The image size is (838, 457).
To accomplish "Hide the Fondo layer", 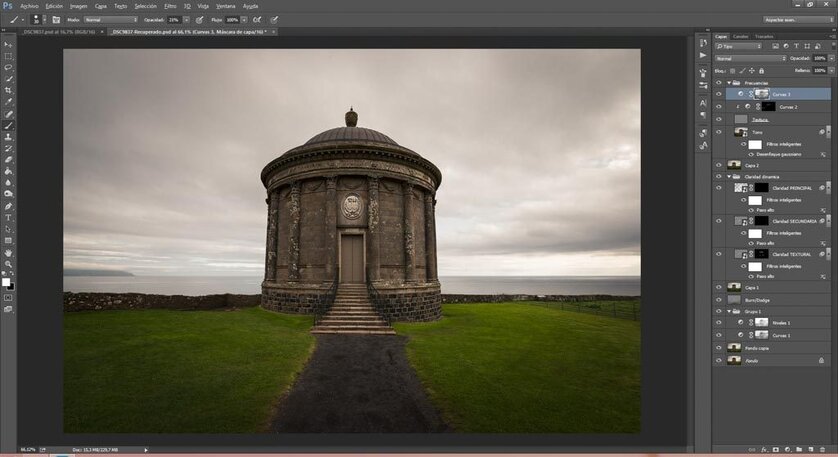I will tap(719, 359).
